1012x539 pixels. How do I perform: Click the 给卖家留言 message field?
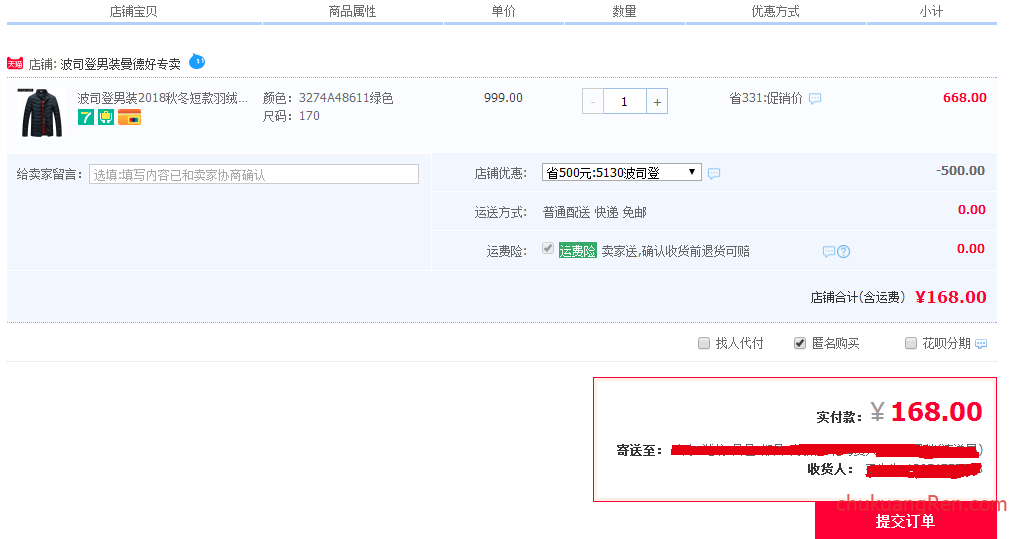coord(254,174)
